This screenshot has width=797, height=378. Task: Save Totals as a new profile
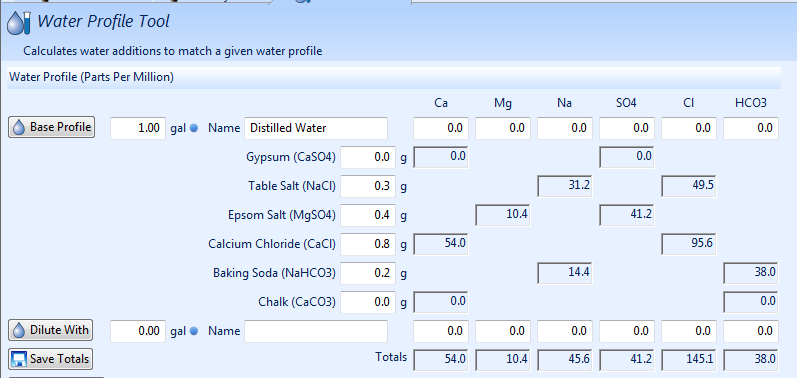click(x=50, y=359)
